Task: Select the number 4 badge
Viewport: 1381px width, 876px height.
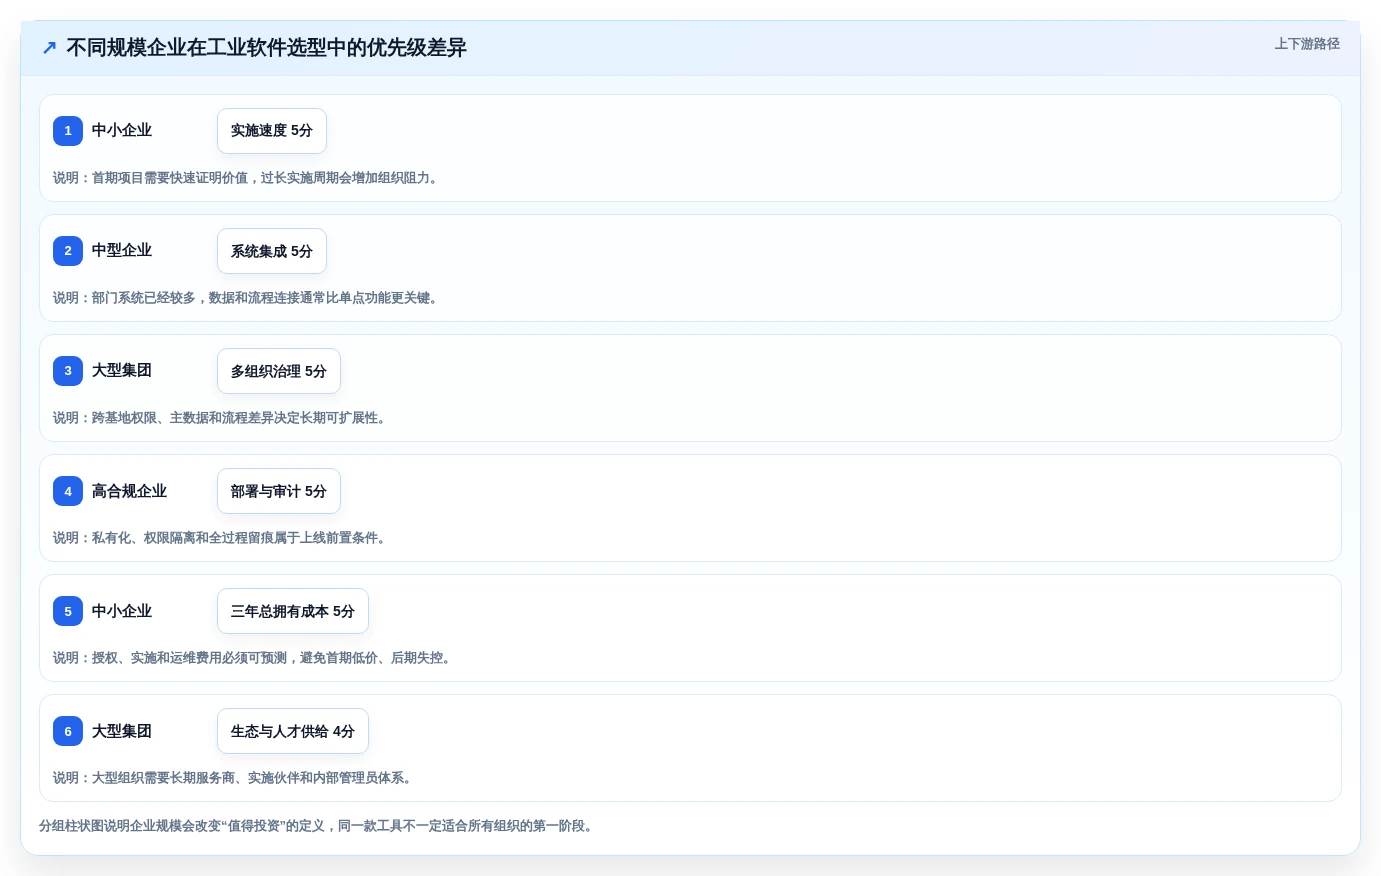Action: coord(68,491)
